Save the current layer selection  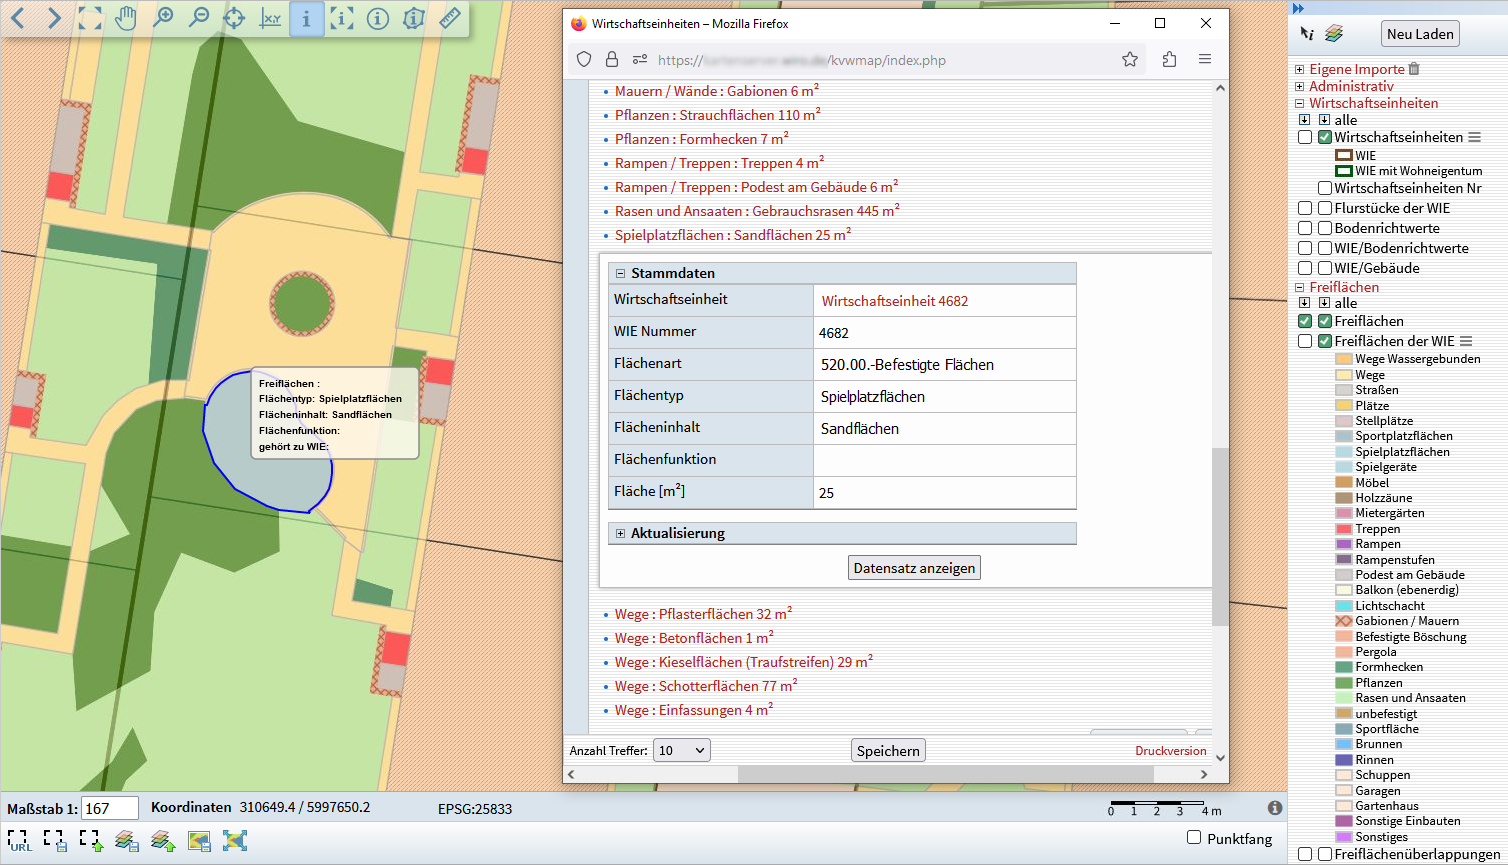tap(127, 841)
